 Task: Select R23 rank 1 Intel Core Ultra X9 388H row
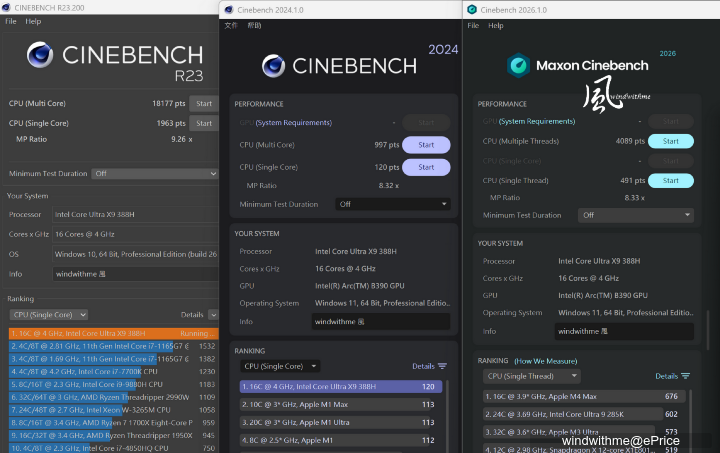click(113, 334)
